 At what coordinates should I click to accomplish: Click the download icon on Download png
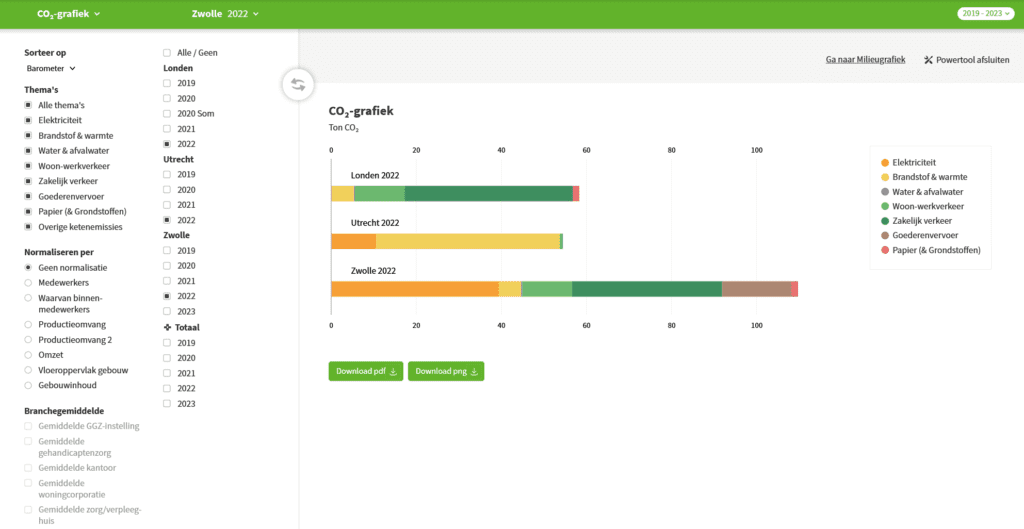[474, 372]
